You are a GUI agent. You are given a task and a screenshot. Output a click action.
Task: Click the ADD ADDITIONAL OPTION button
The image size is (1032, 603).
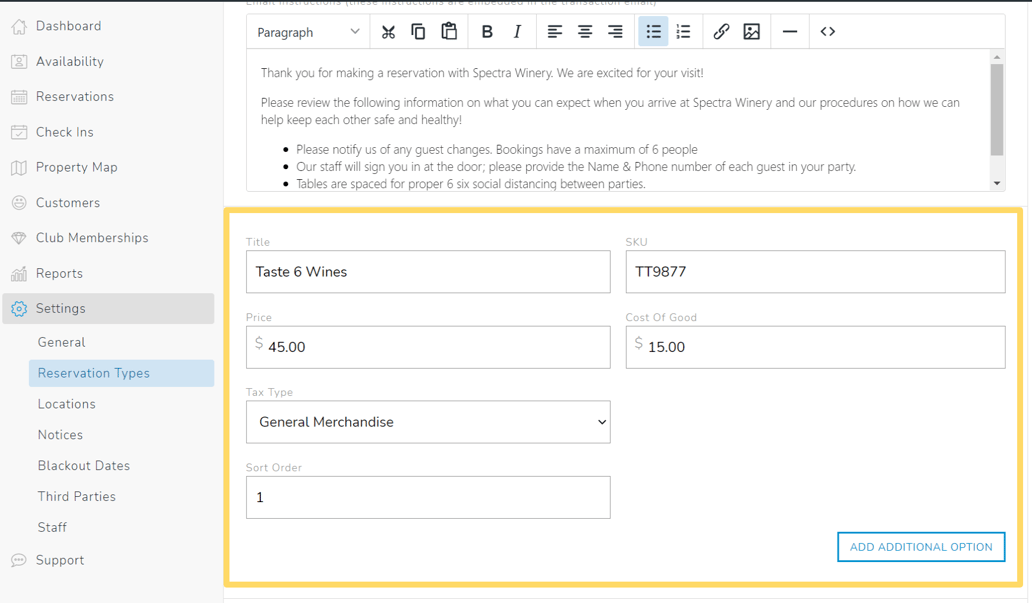click(x=920, y=546)
